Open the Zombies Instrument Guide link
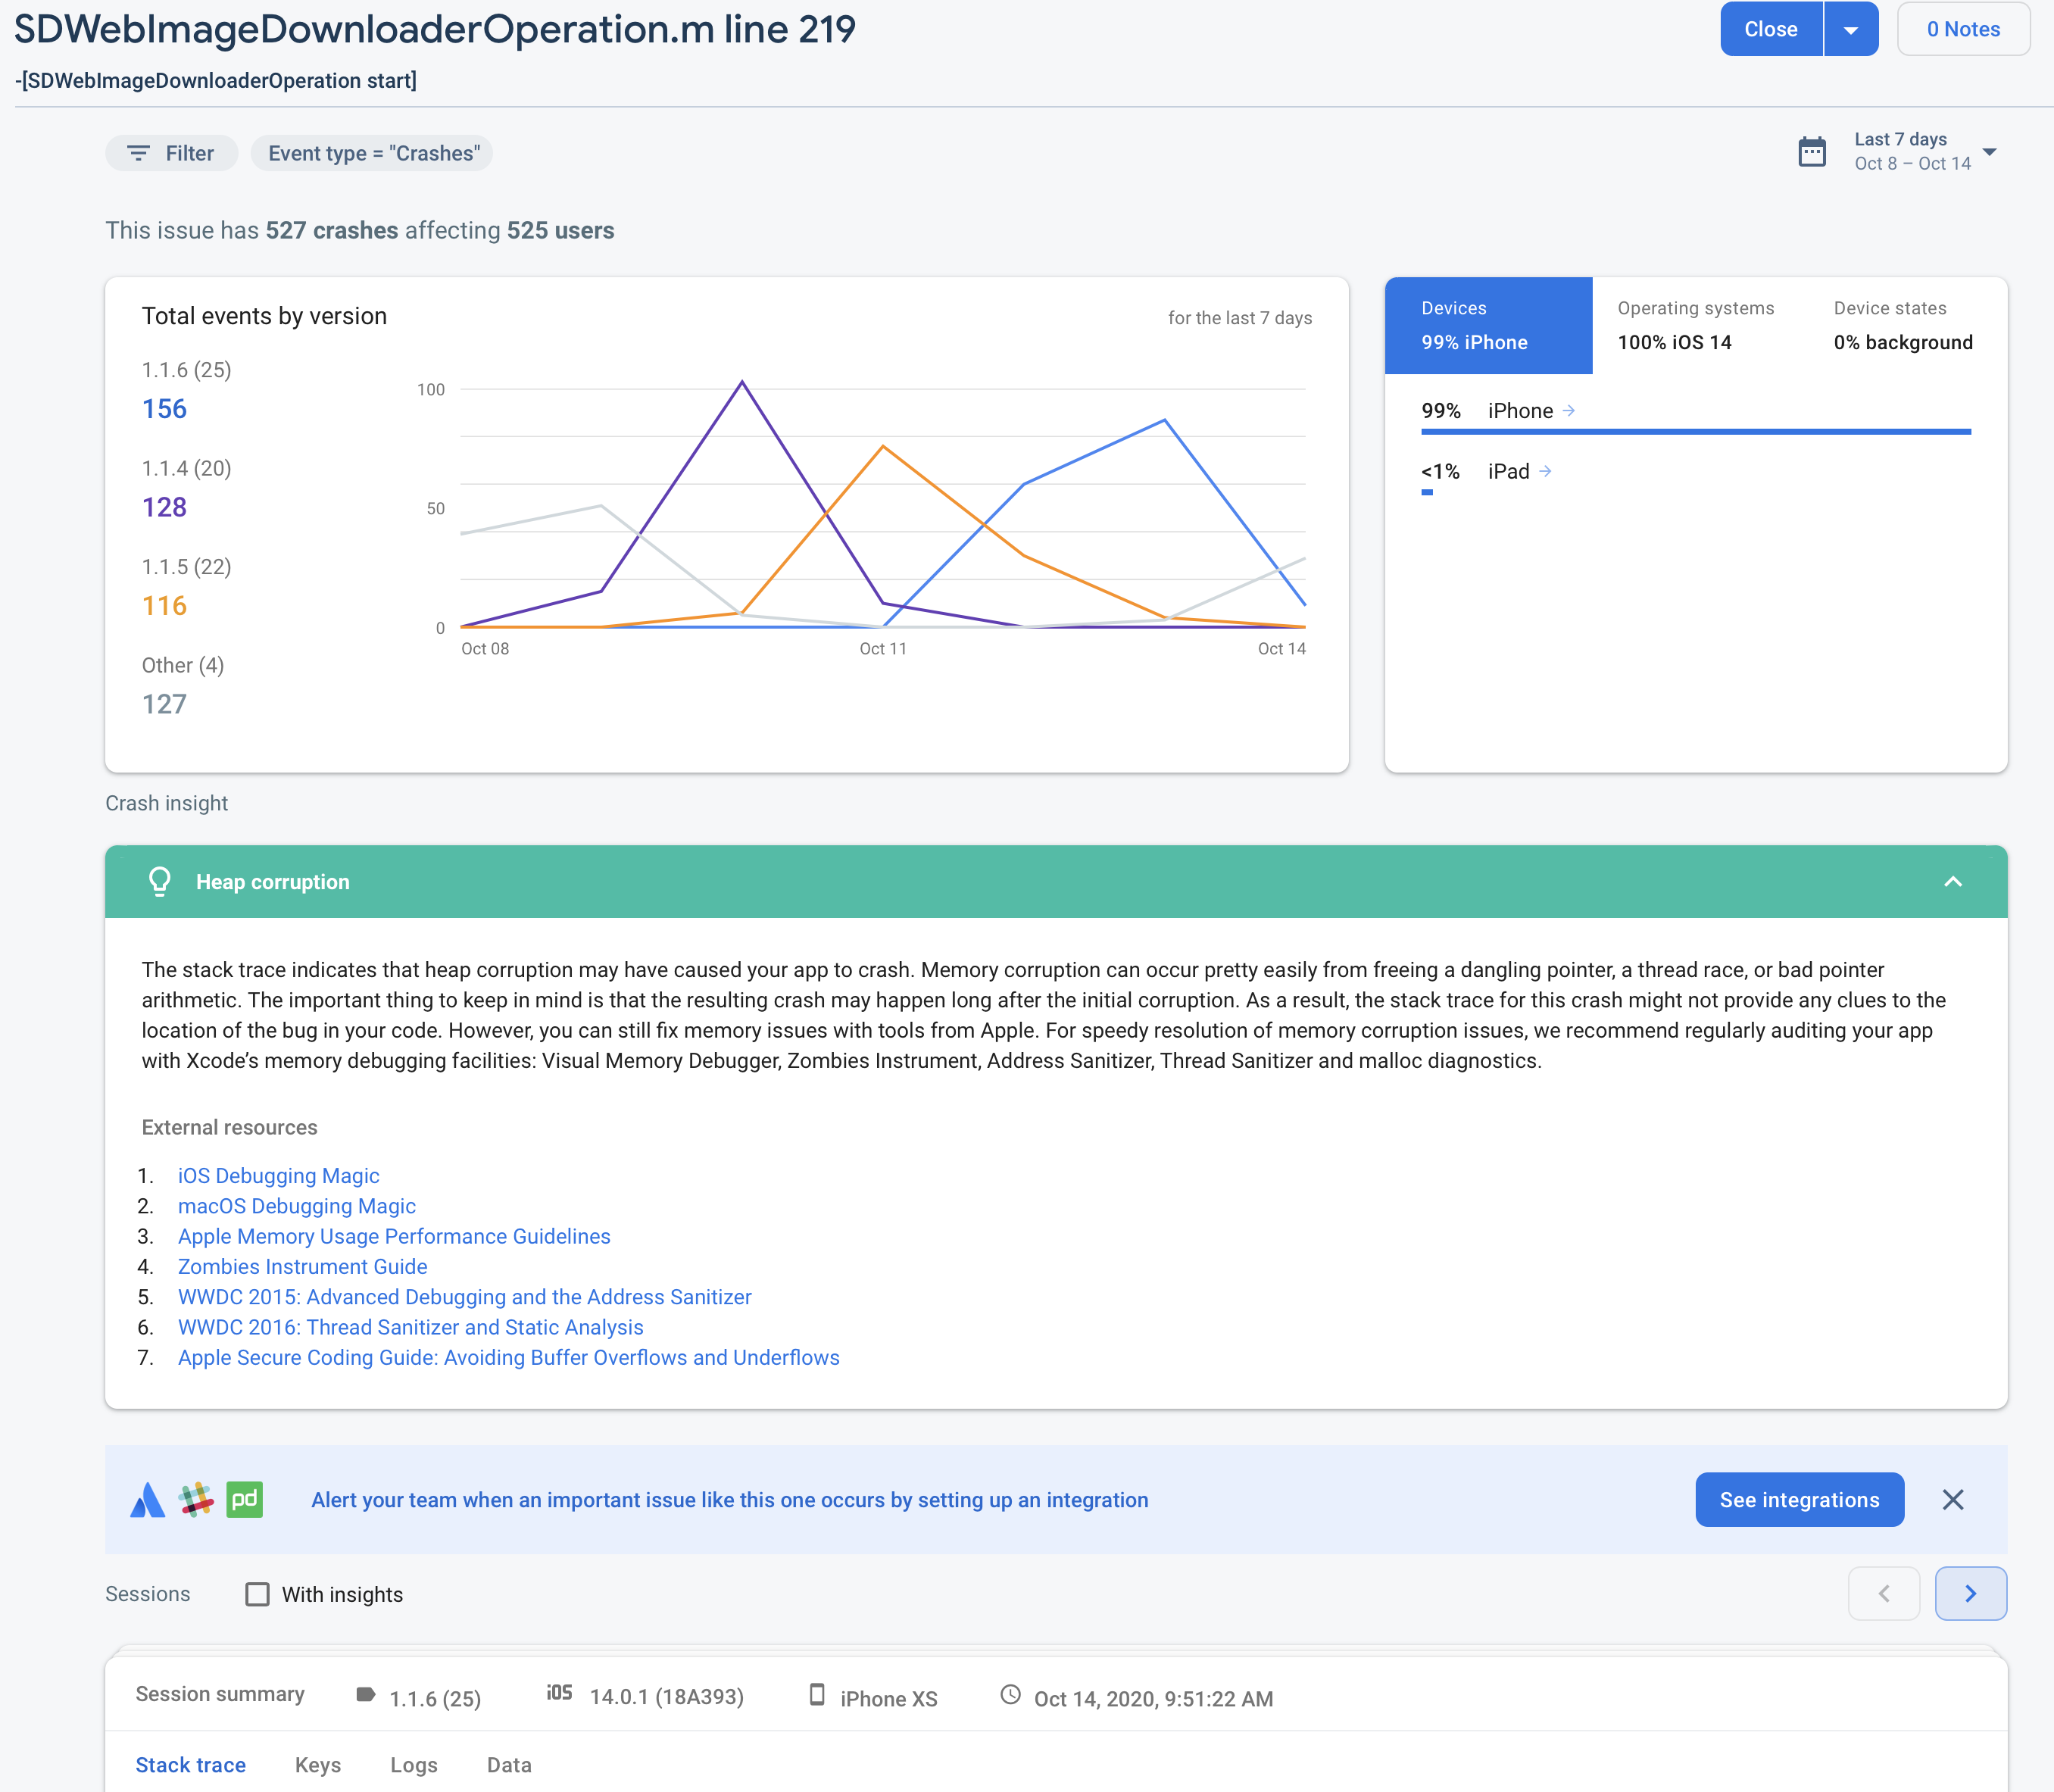The width and height of the screenshot is (2054, 1792). point(302,1266)
